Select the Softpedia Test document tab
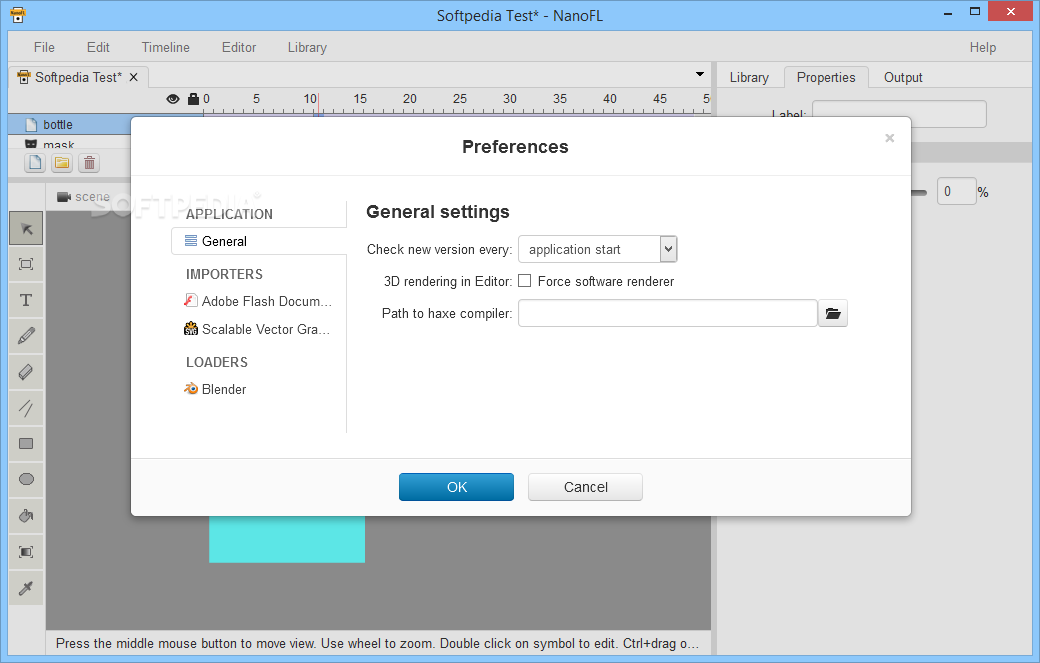Screen dimensions: 1040x663 tap(78, 77)
